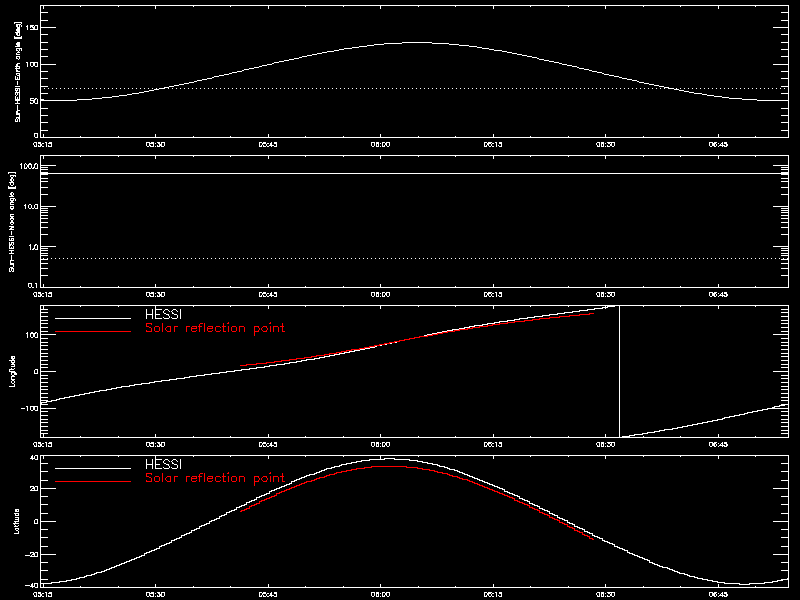The height and width of the screenshot is (600, 800).
Task: Click the -100 tick on Longitude axis
Action: tap(30, 408)
